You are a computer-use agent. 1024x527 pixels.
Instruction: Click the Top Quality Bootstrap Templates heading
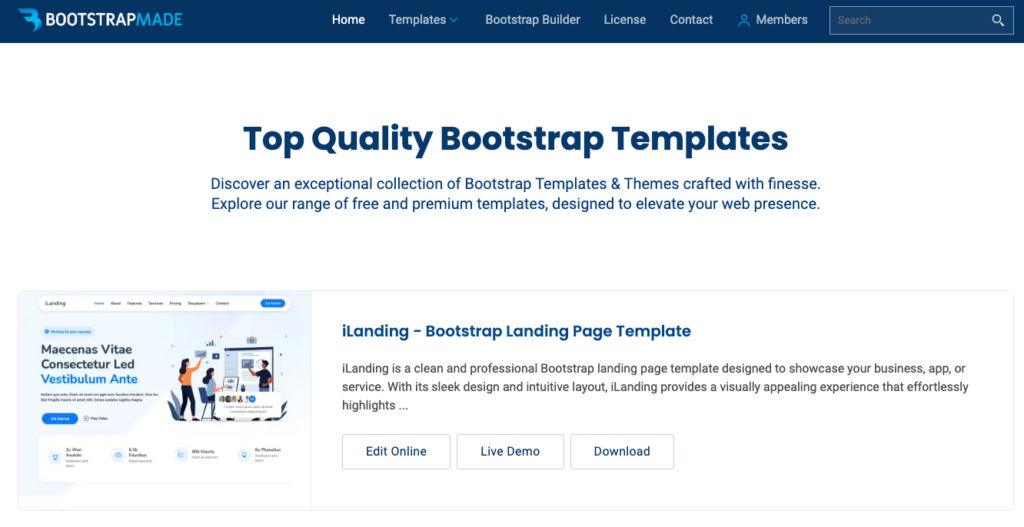tap(515, 138)
